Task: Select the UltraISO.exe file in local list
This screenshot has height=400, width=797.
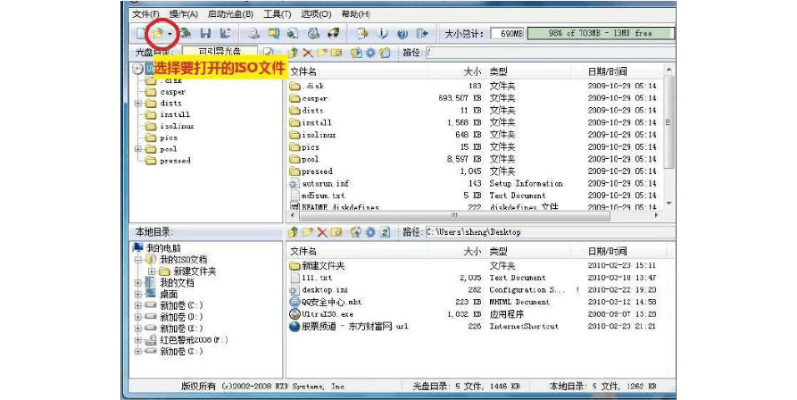Action: pyautogui.click(x=322, y=314)
